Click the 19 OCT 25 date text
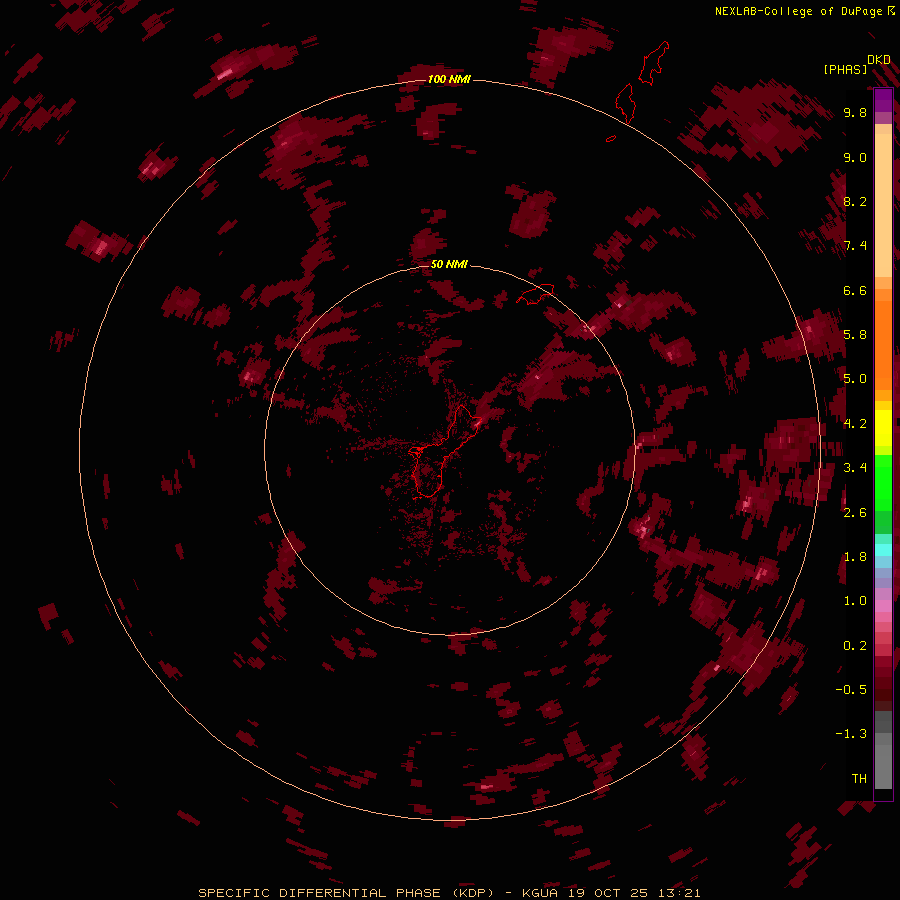Image resolution: width=900 pixels, height=900 pixels. 607,893
